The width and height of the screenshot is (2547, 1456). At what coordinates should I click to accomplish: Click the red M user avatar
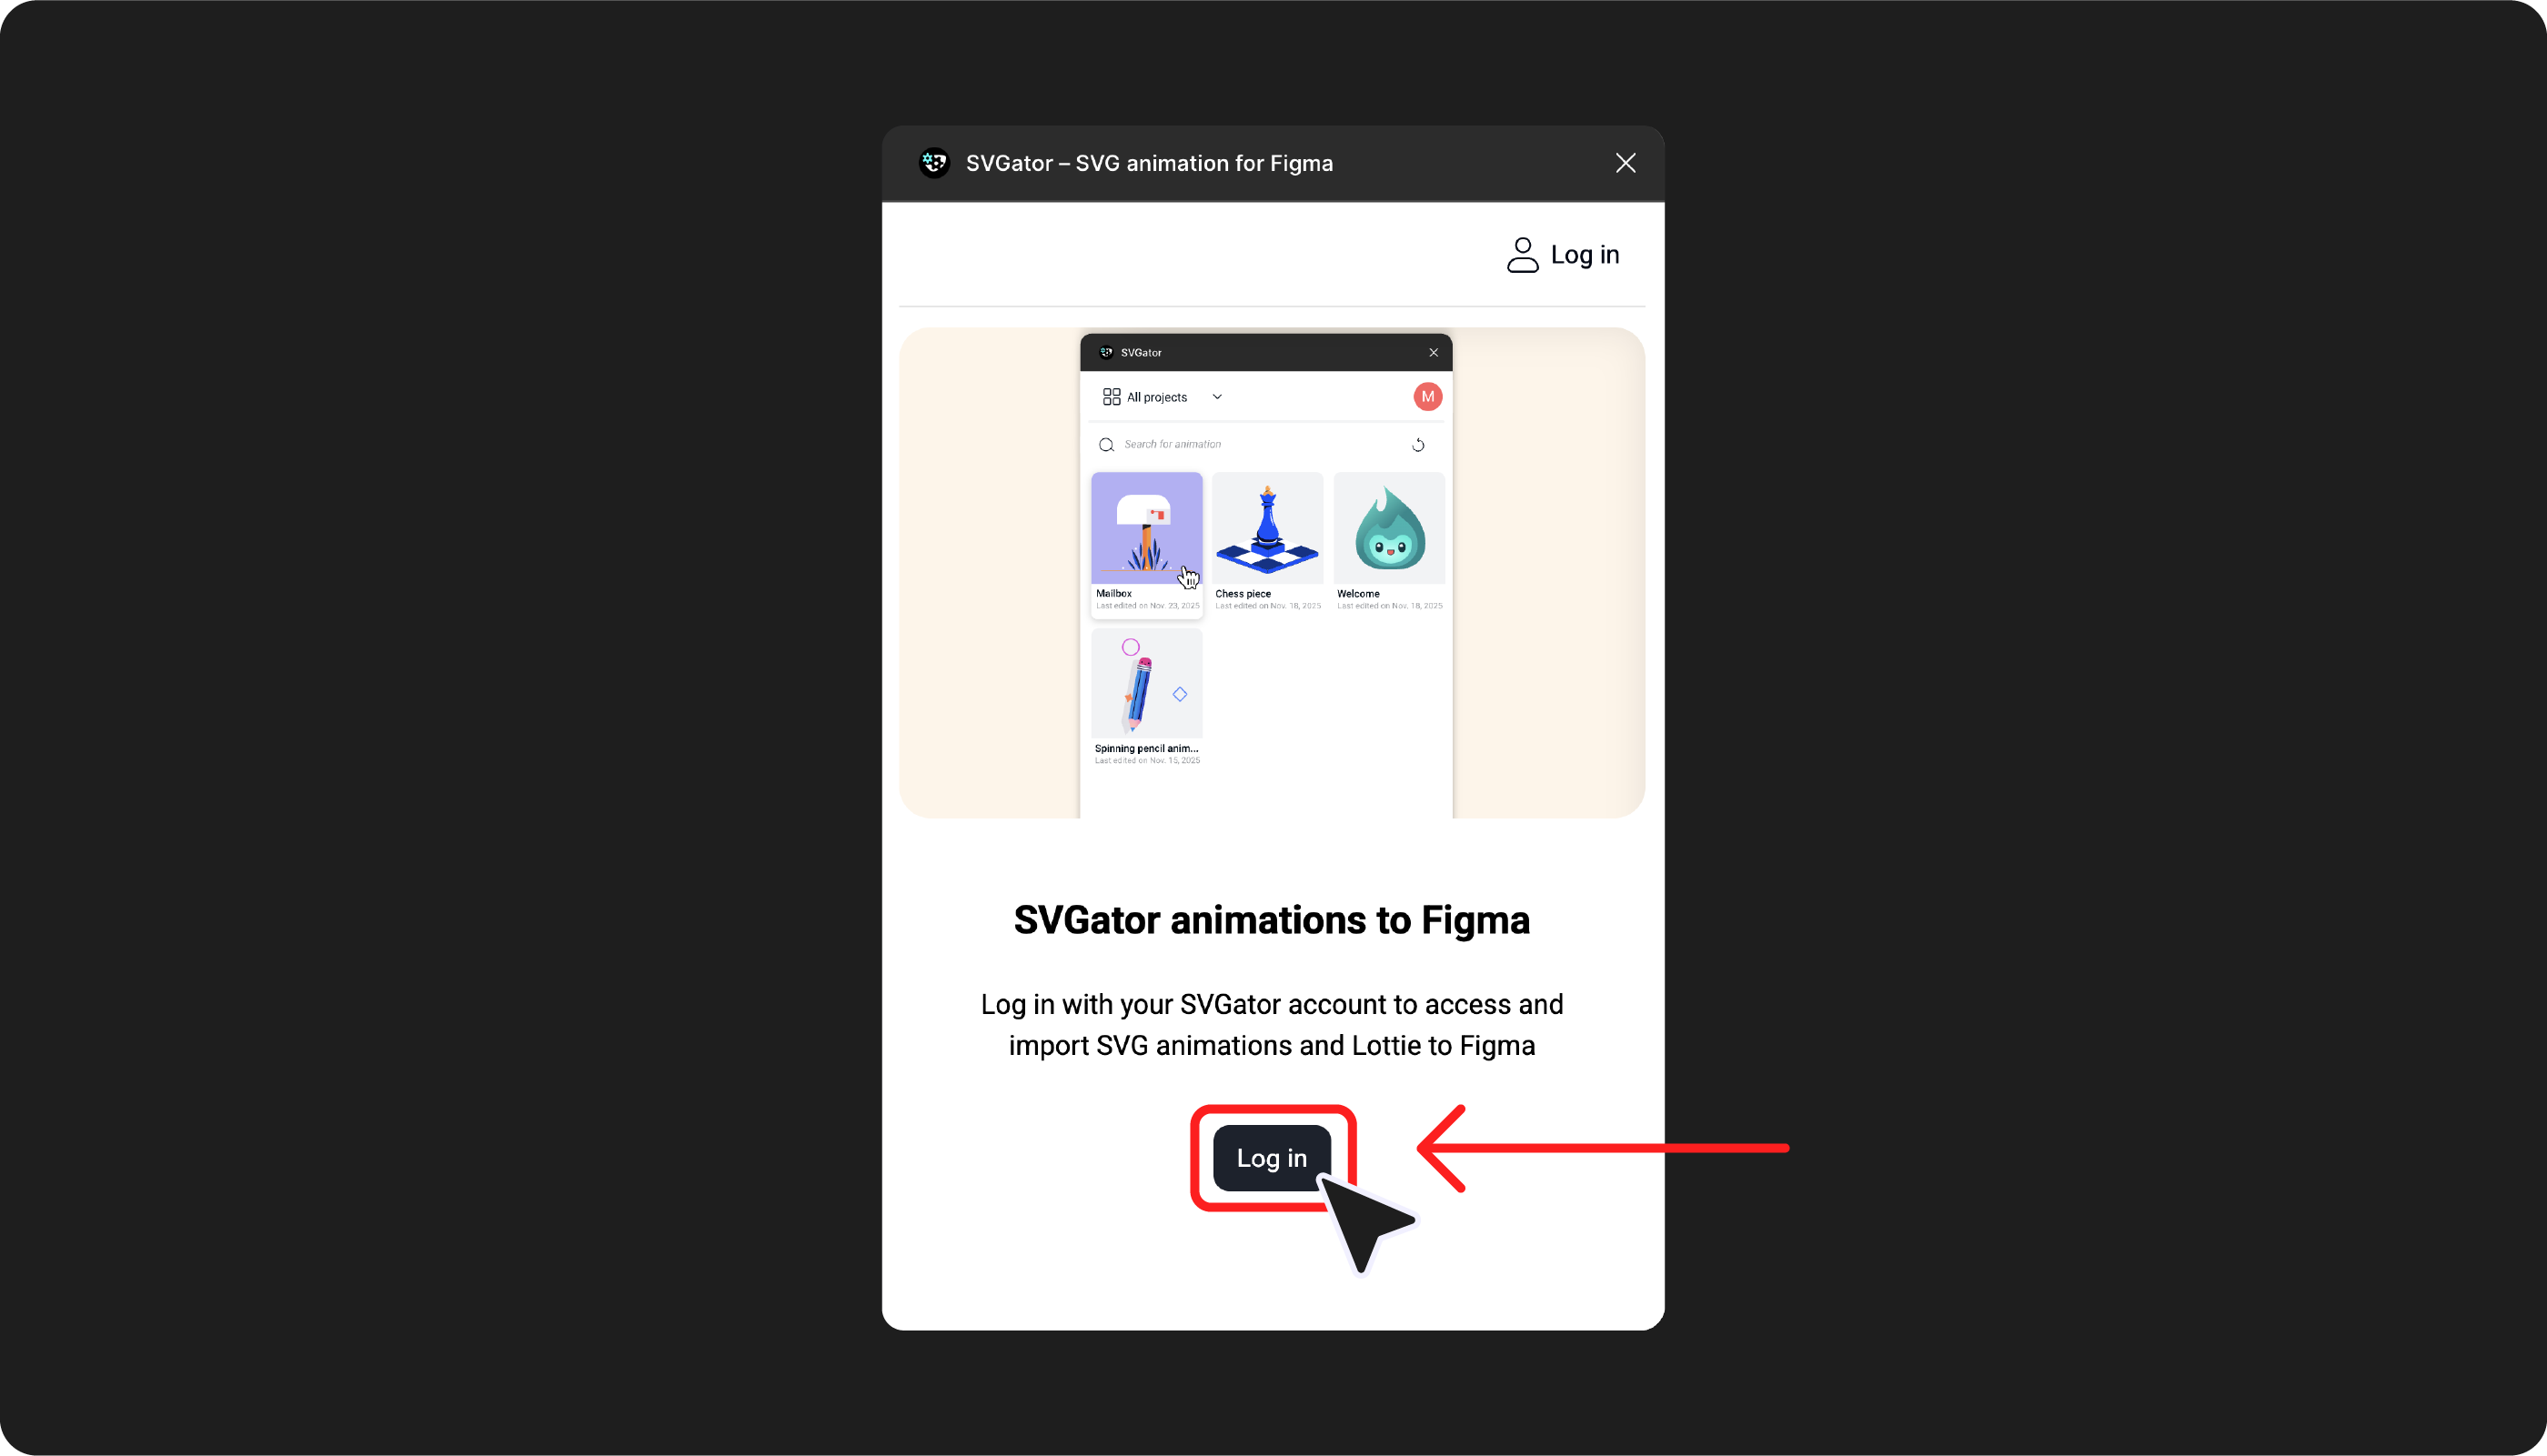1427,397
